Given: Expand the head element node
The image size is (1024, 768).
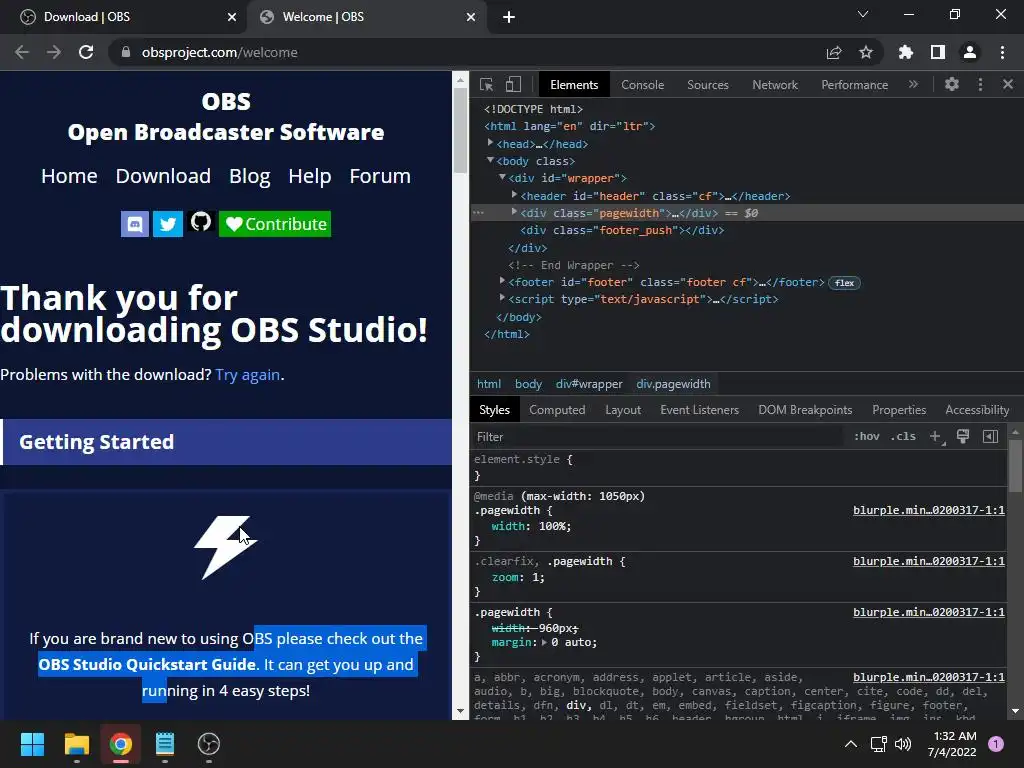Looking at the screenshot, I should click(x=490, y=142).
